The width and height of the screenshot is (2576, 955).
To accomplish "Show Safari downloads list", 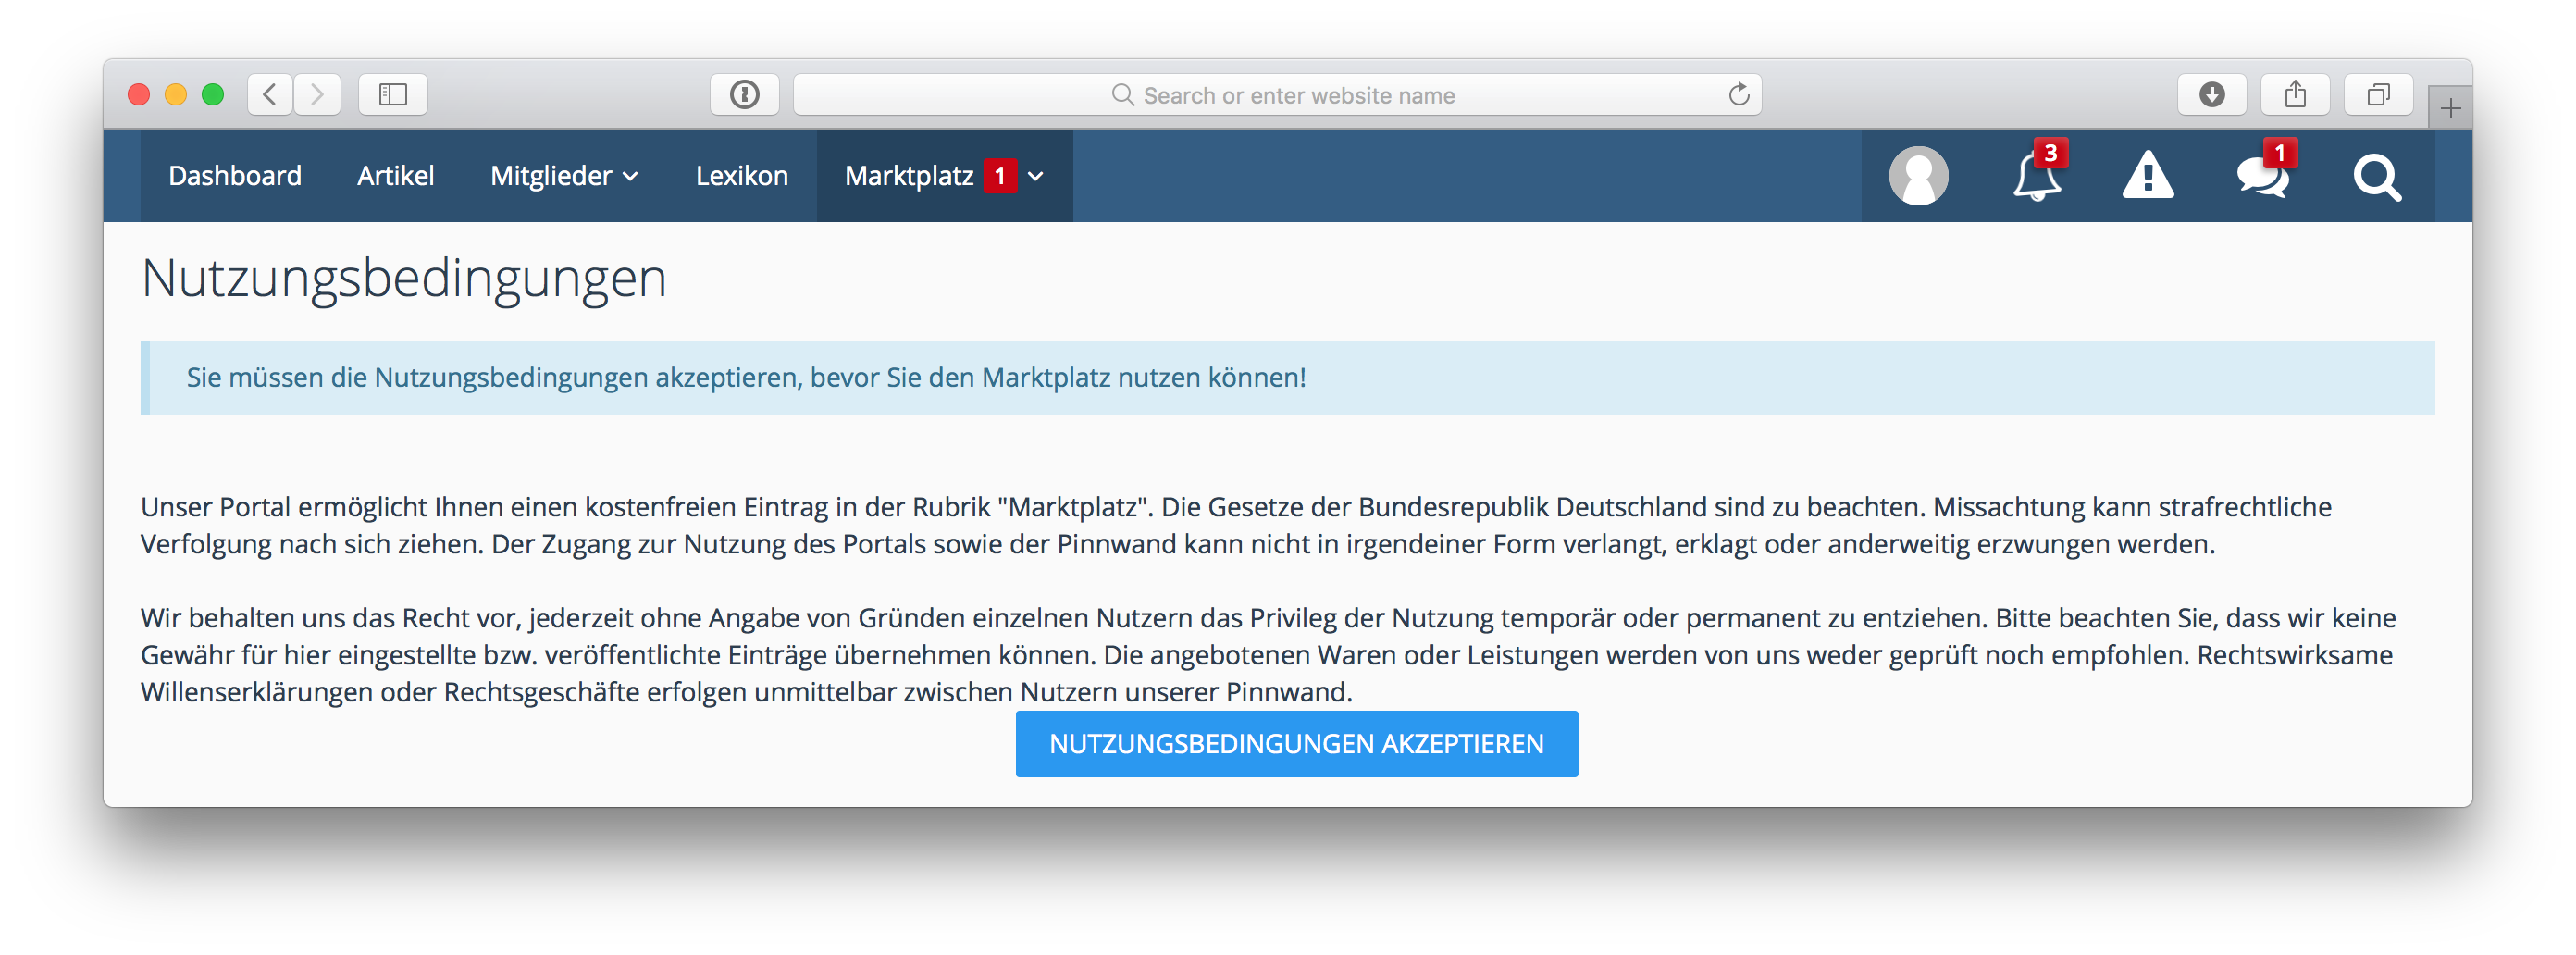I will pos(2212,94).
